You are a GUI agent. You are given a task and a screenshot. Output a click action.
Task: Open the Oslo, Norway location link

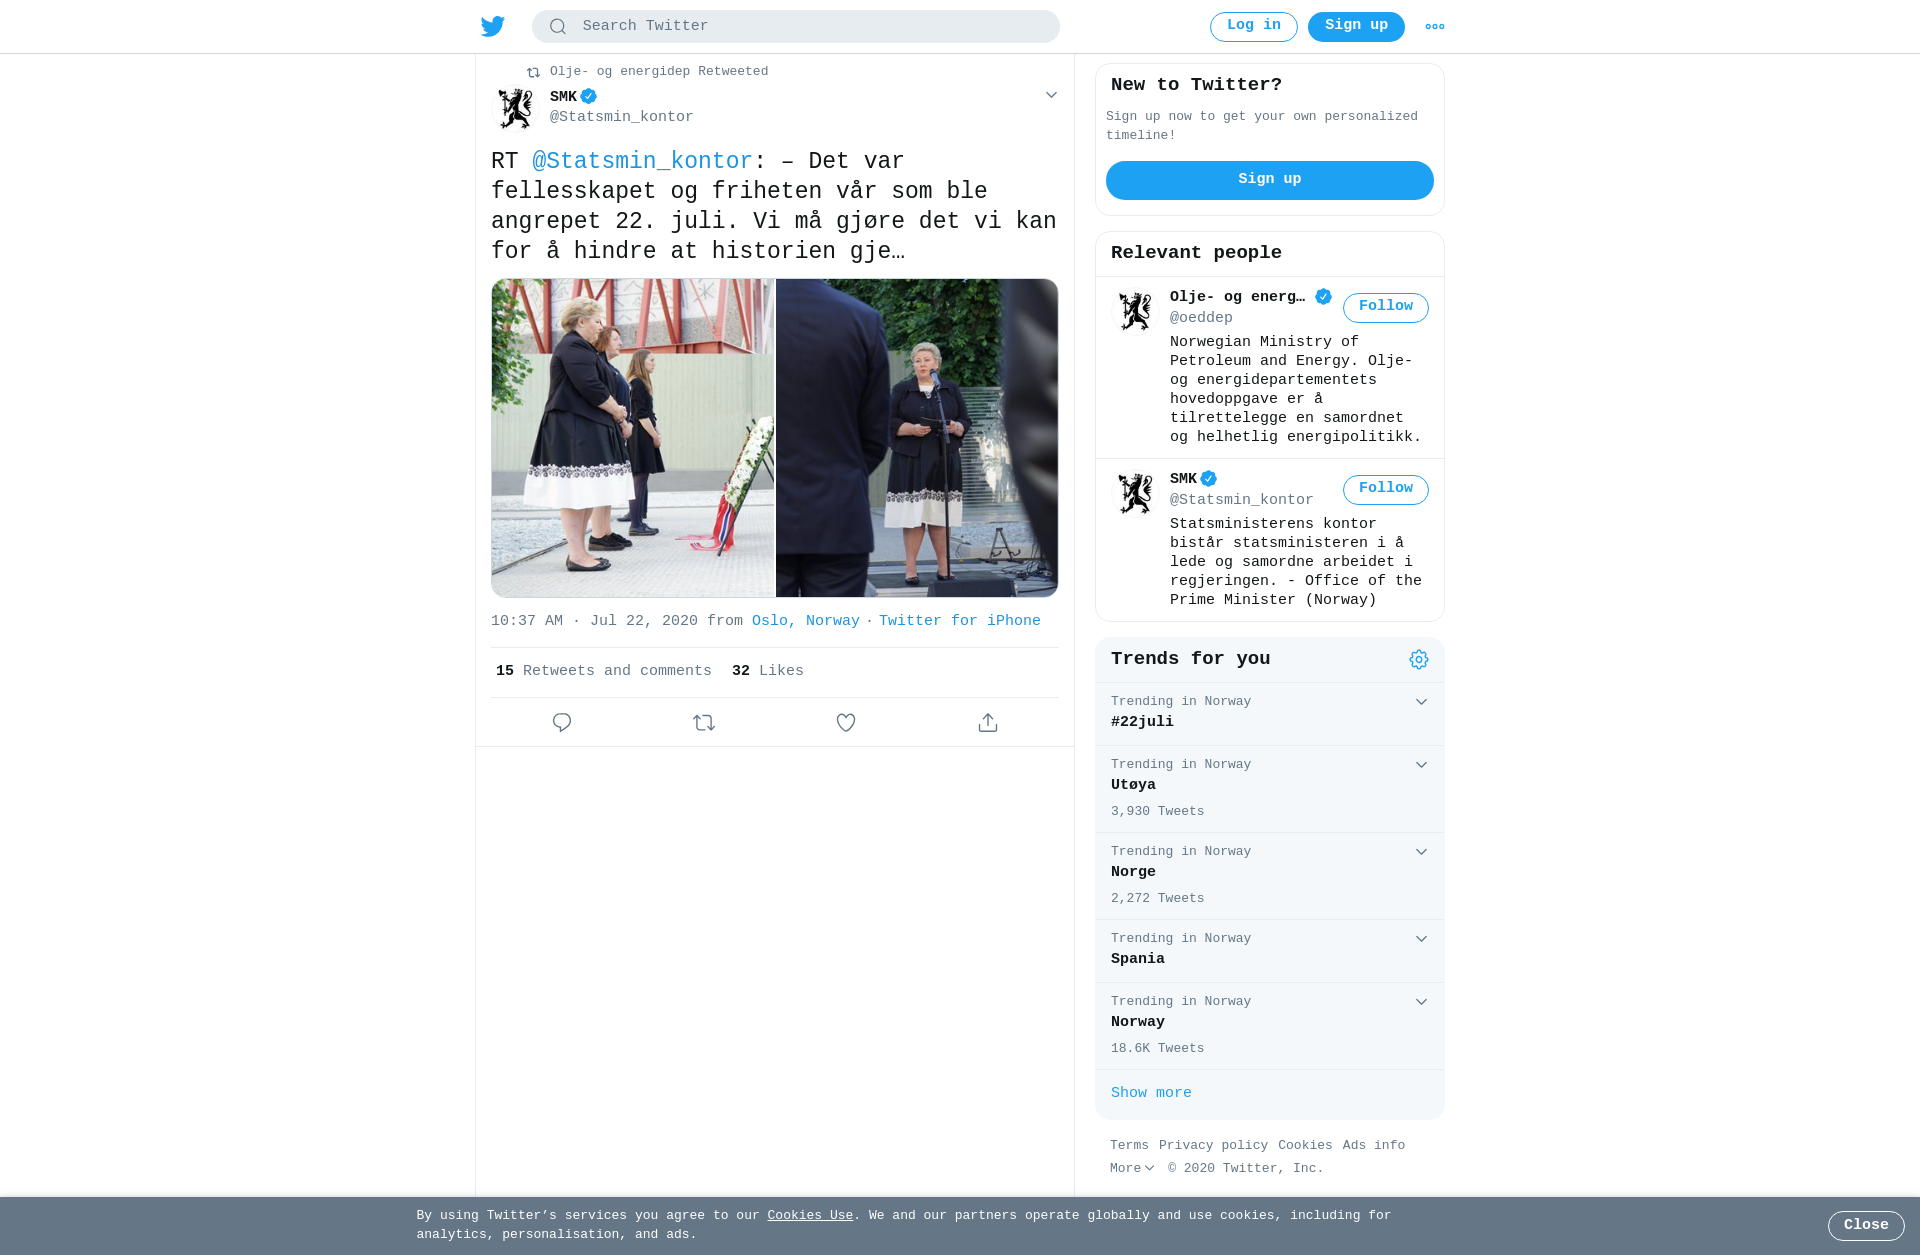click(806, 621)
